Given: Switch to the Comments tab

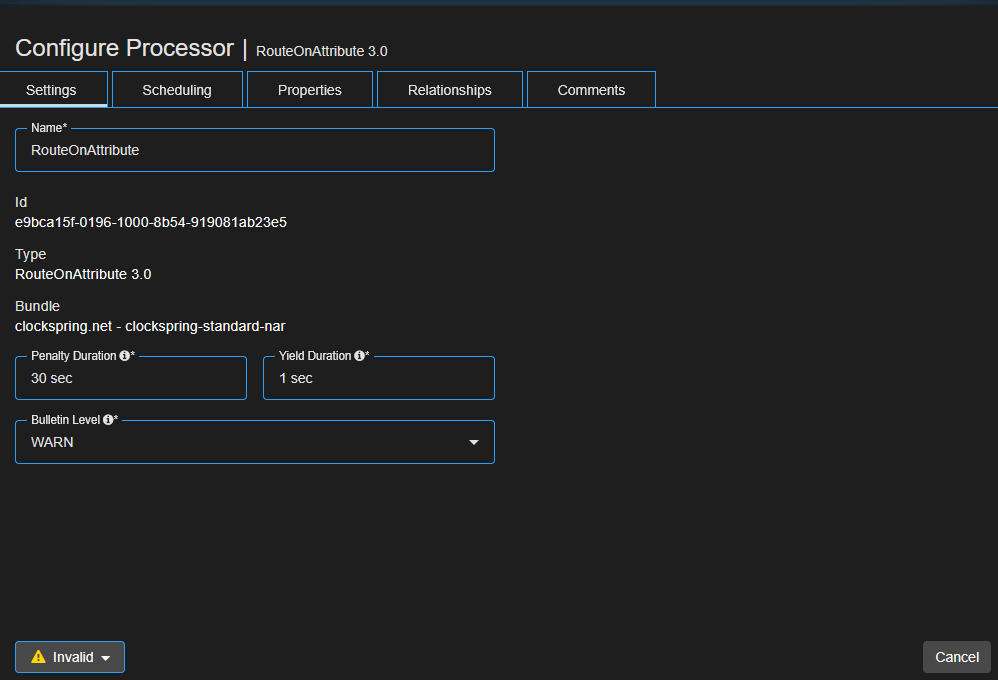Looking at the screenshot, I should point(590,89).
